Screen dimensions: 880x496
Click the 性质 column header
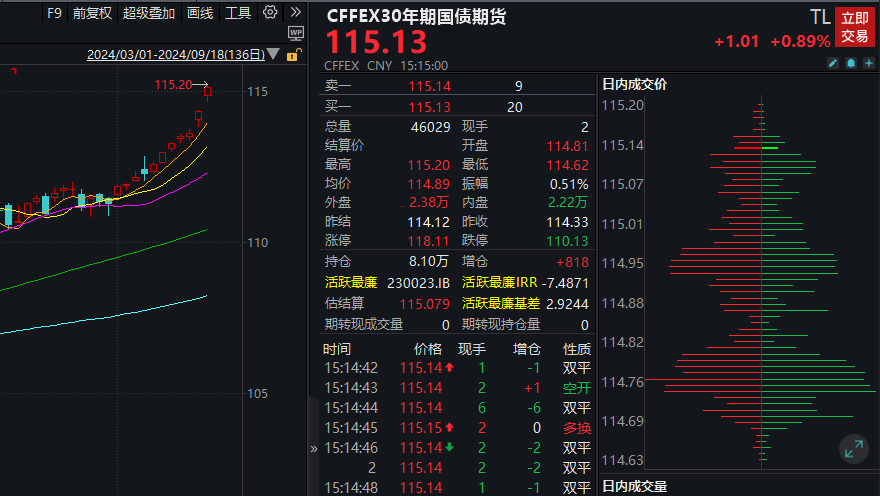tap(577, 349)
